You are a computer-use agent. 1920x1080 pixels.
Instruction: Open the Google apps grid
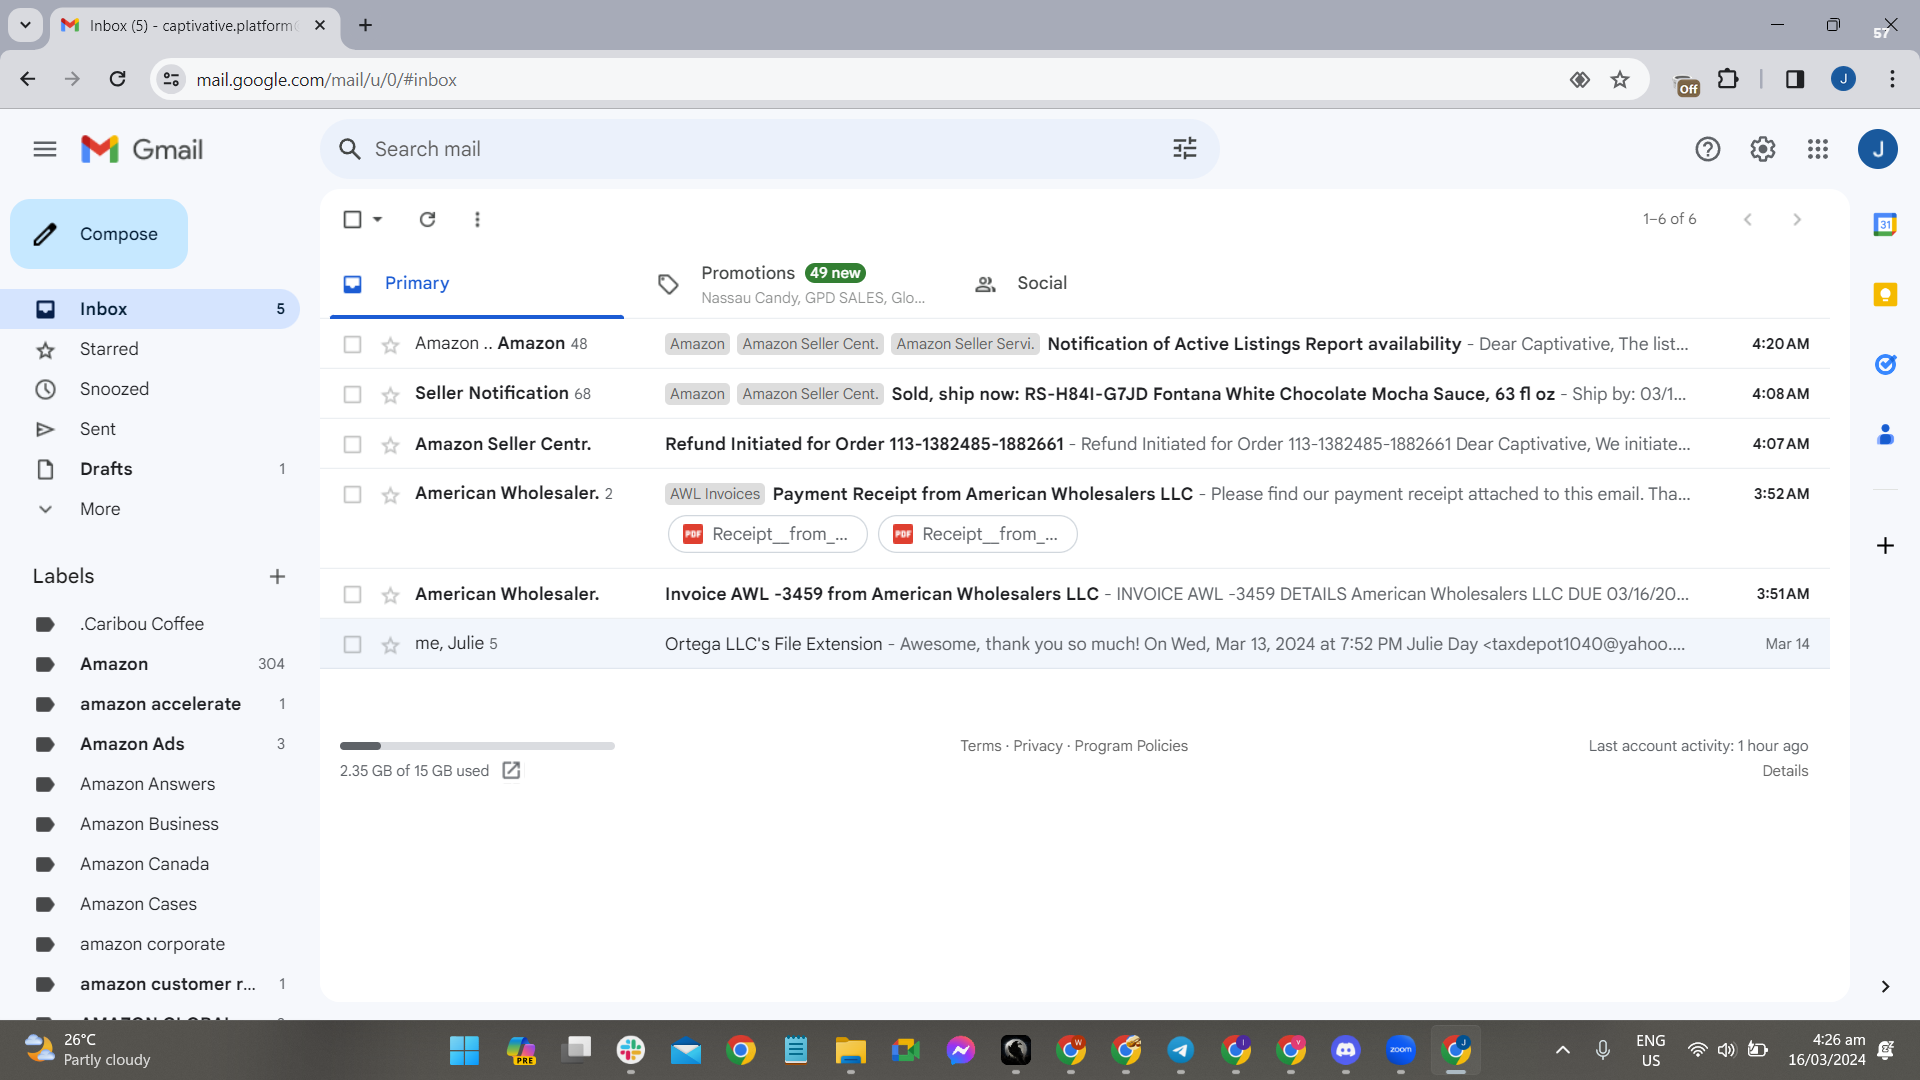point(1818,149)
